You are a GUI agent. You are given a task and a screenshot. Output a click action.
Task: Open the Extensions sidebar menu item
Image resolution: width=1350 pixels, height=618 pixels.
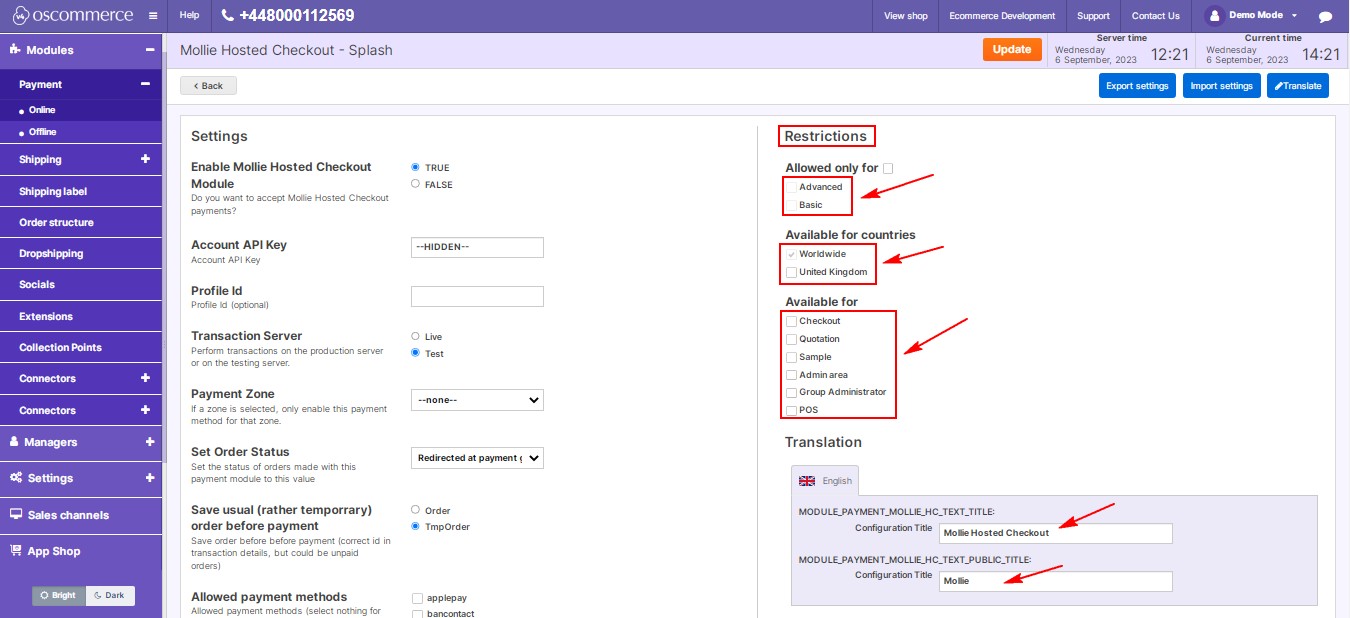tap(46, 316)
